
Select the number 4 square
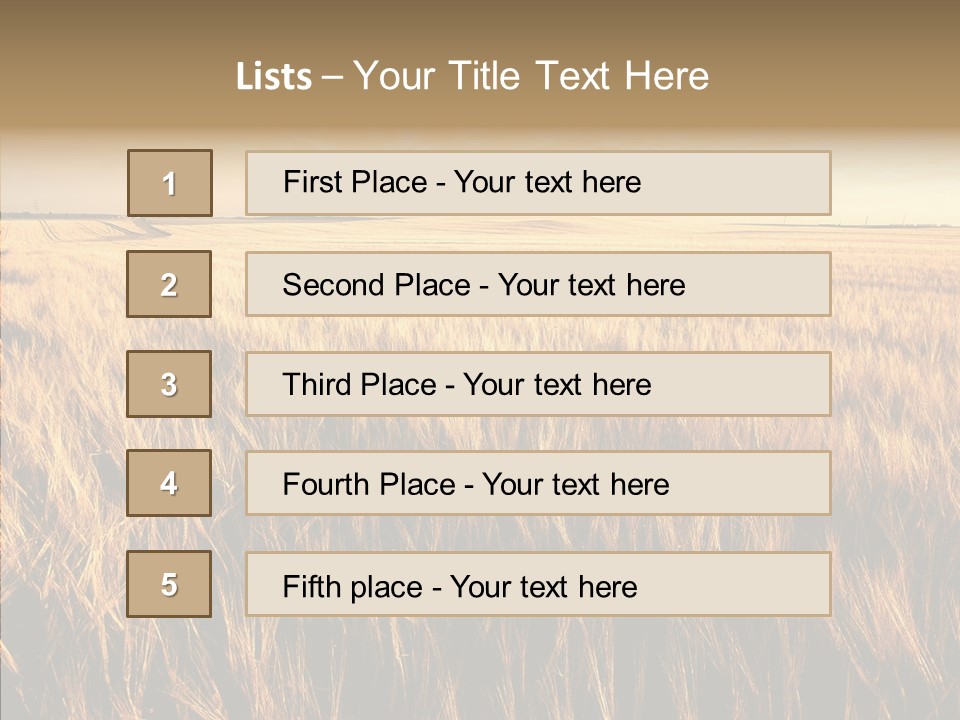pyautogui.click(x=169, y=483)
